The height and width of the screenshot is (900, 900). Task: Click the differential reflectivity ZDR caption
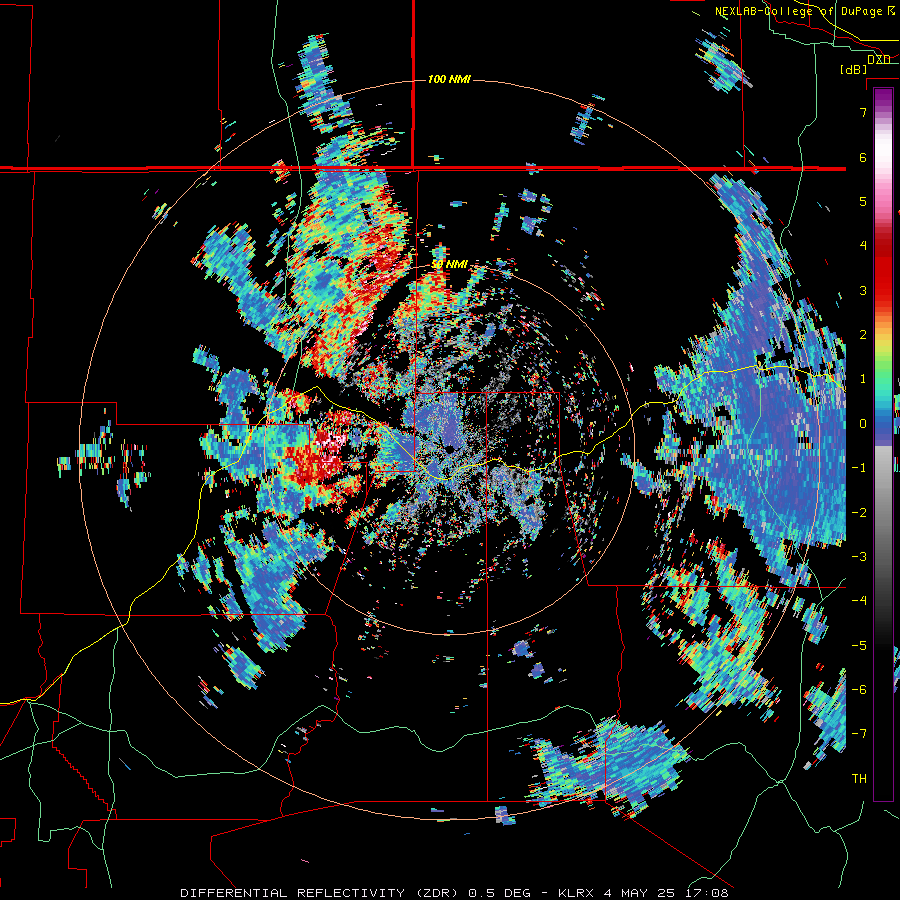tap(454, 893)
